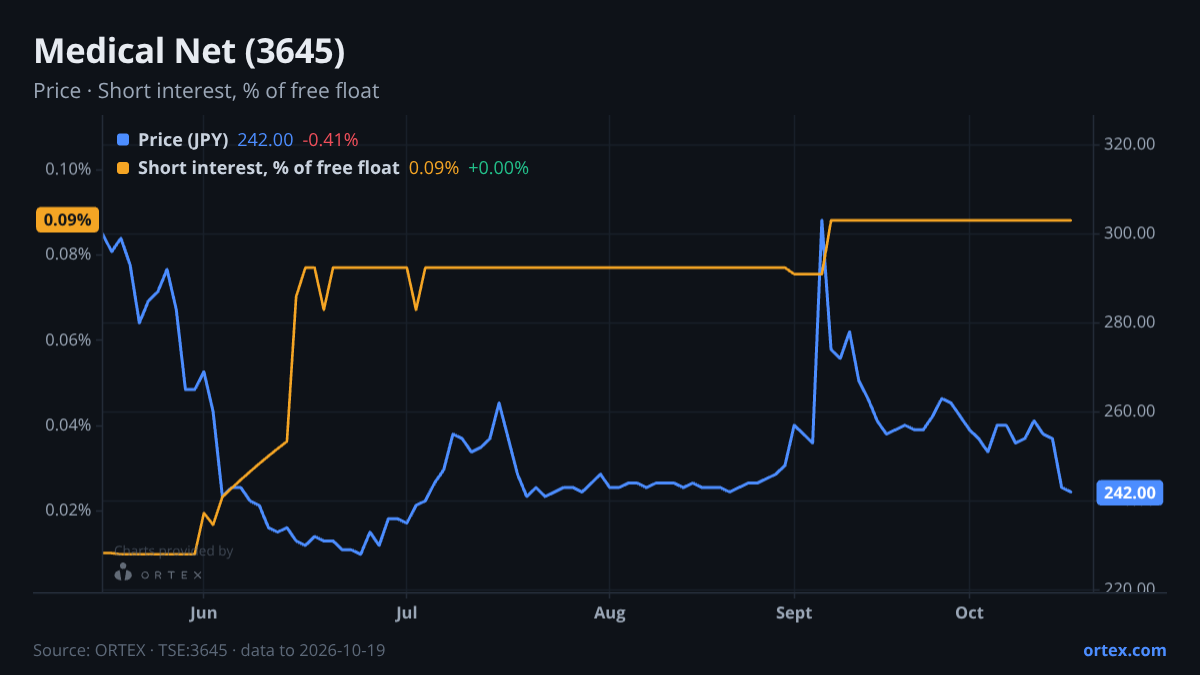Screen dimensions: 1200x675
Task: Click the orange 0.09% axis value badge
Action: (67, 220)
